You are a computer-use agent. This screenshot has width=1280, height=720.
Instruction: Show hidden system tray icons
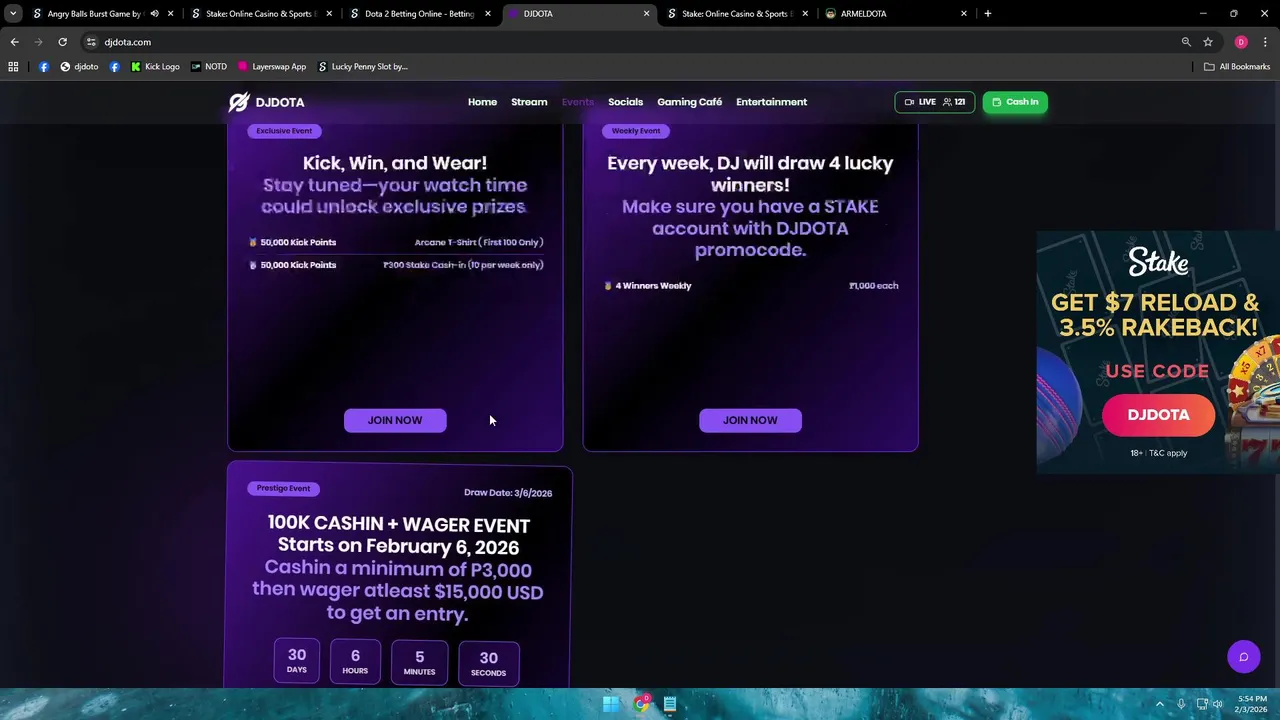point(1162,704)
